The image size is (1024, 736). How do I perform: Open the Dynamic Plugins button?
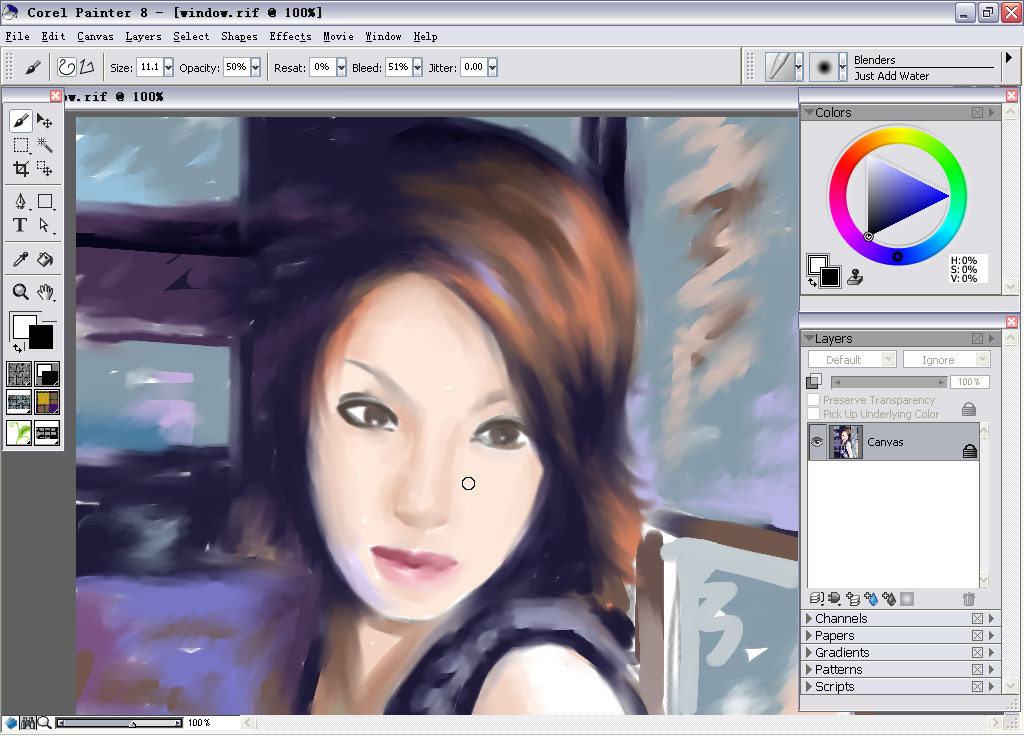(835, 598)
